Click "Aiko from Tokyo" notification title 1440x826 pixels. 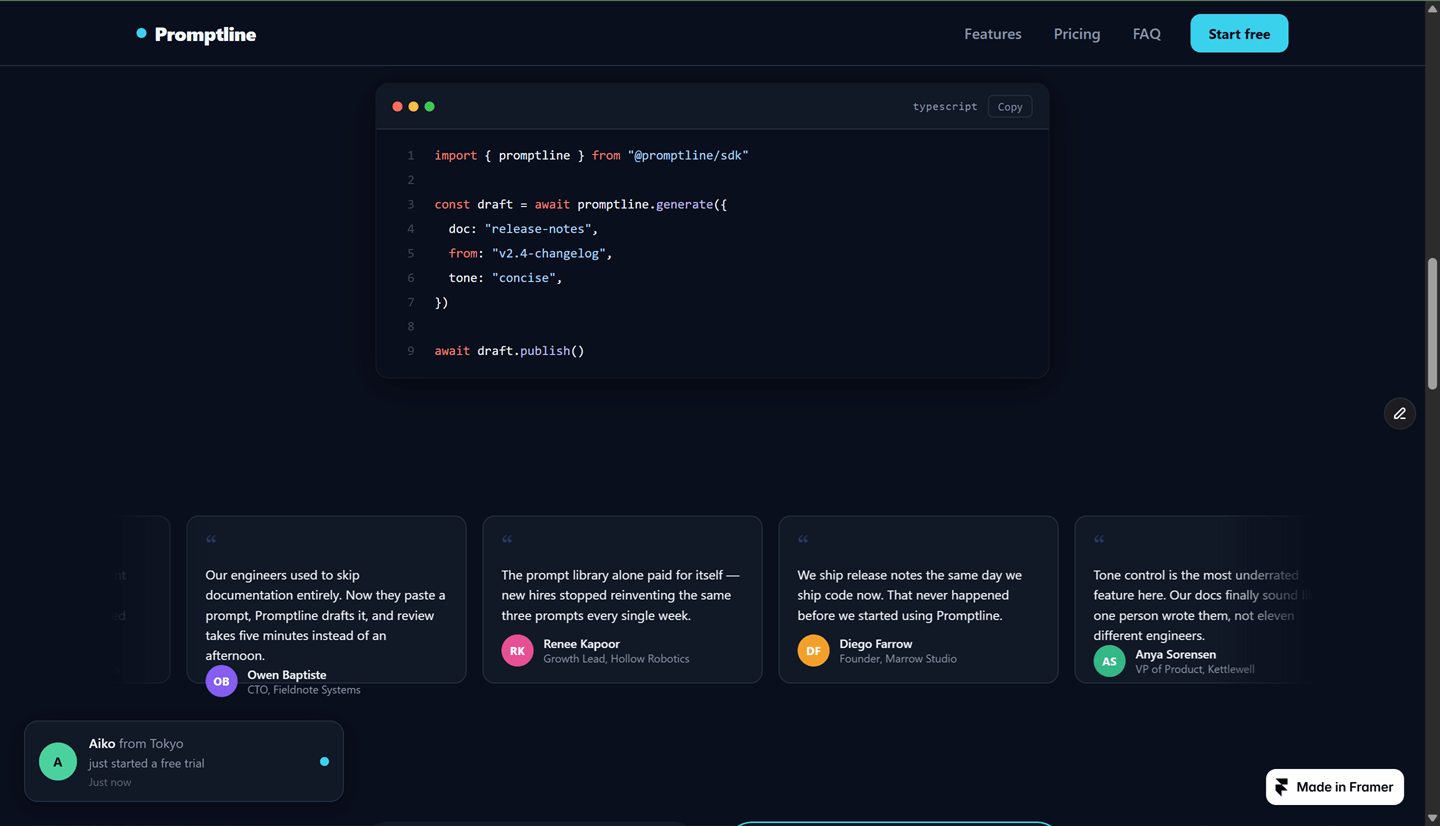pyautogui.click(x=136, y=743)
